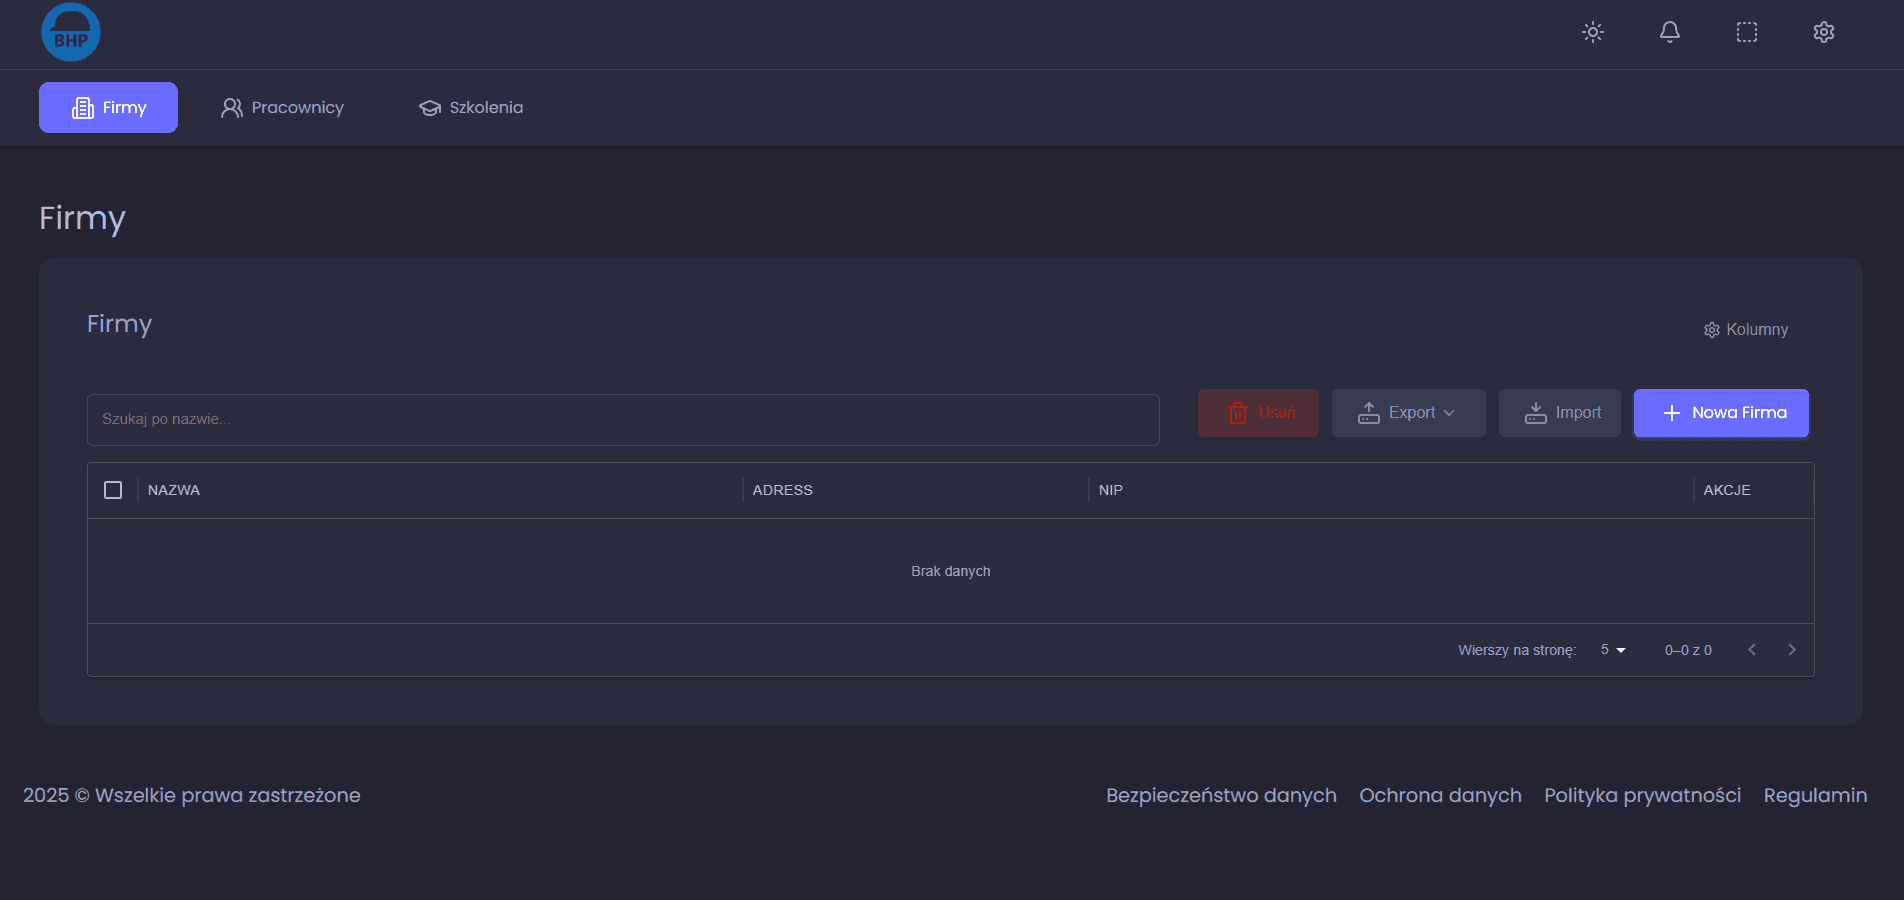This screenshot has width=1904, height=900.
Task: Switch to the Pracownicy tab
Action: point(282,108)
